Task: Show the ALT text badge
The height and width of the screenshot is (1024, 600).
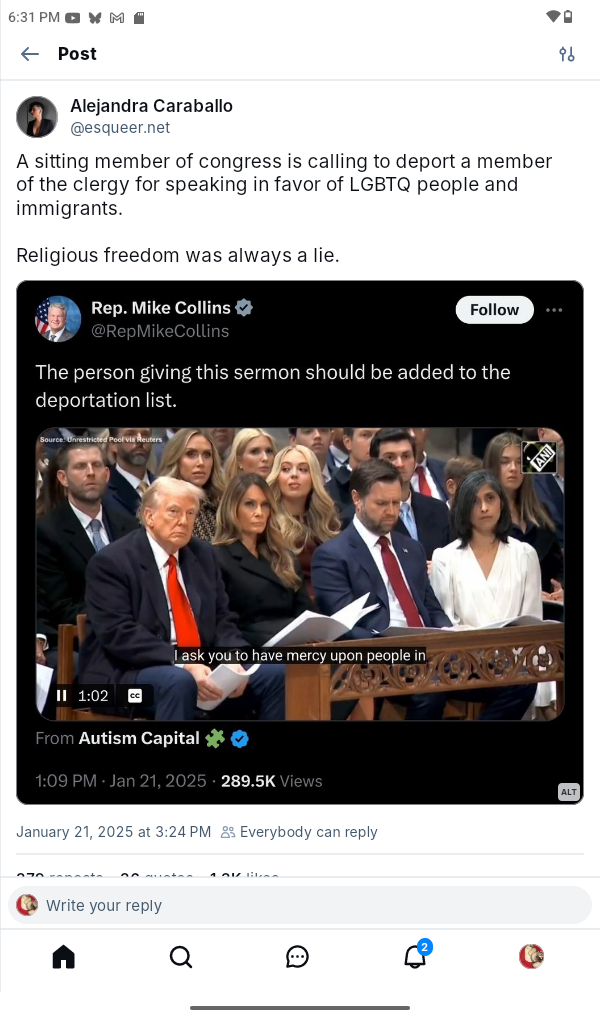Action: (x=569, y=792)
